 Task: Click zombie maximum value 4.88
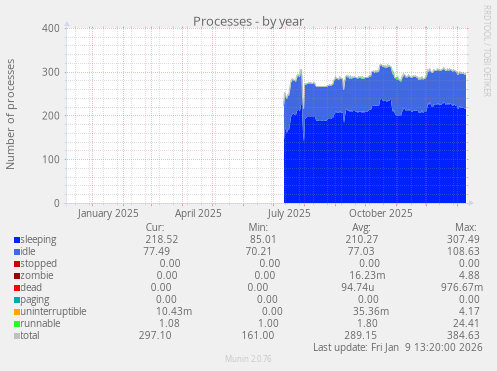(469, 275)
